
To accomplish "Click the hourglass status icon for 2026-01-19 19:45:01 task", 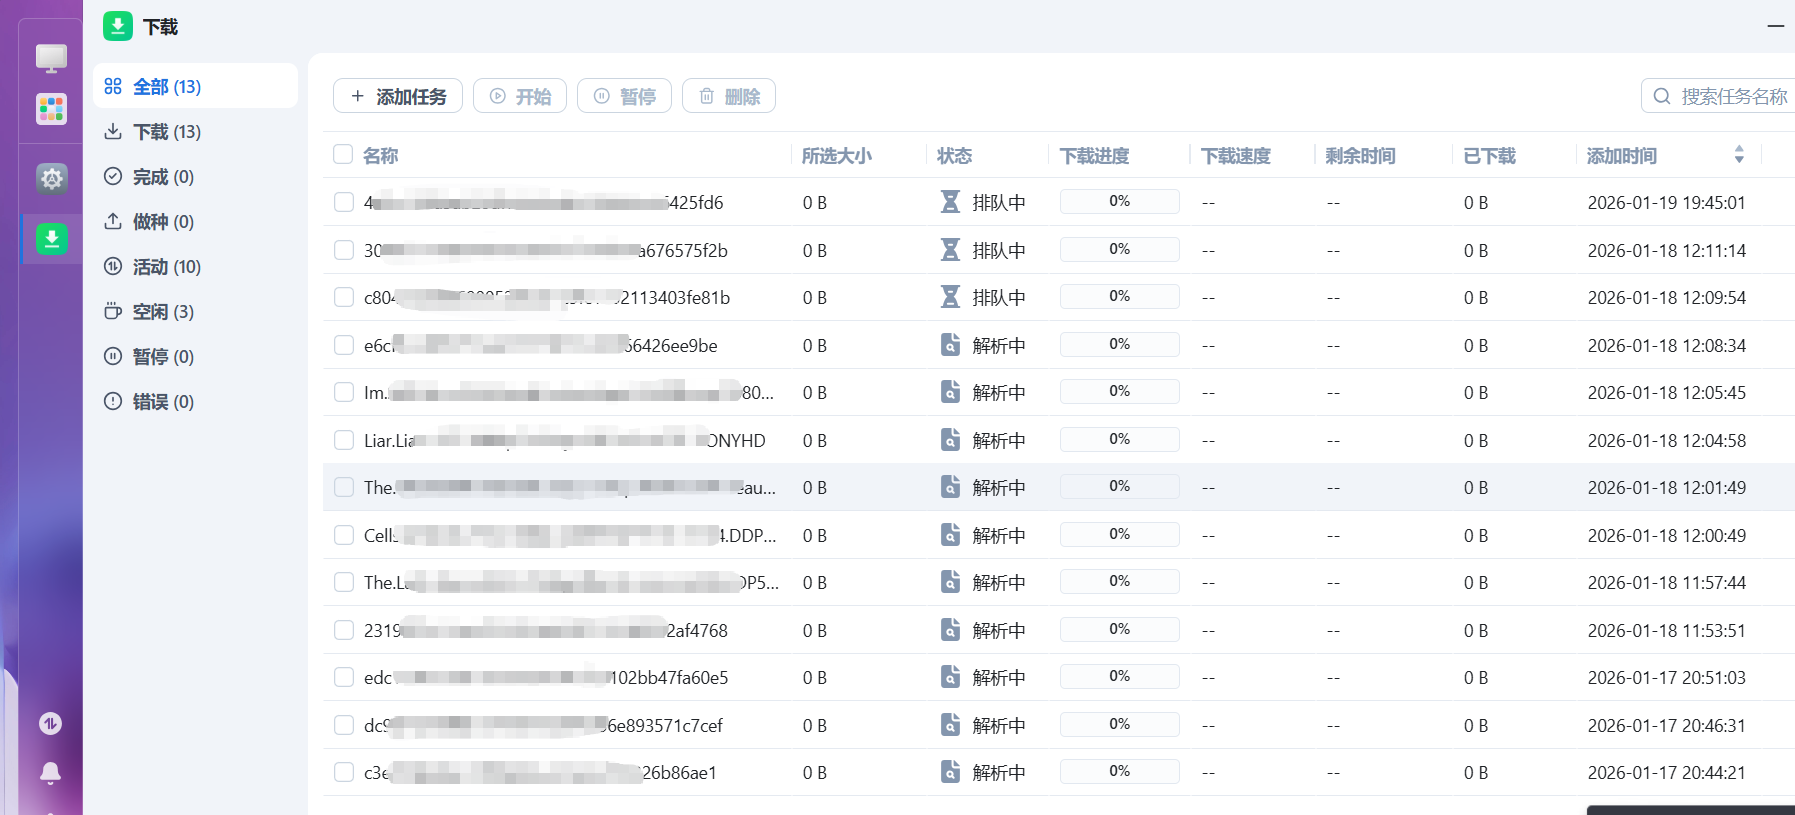I will (x=950, y=202).
